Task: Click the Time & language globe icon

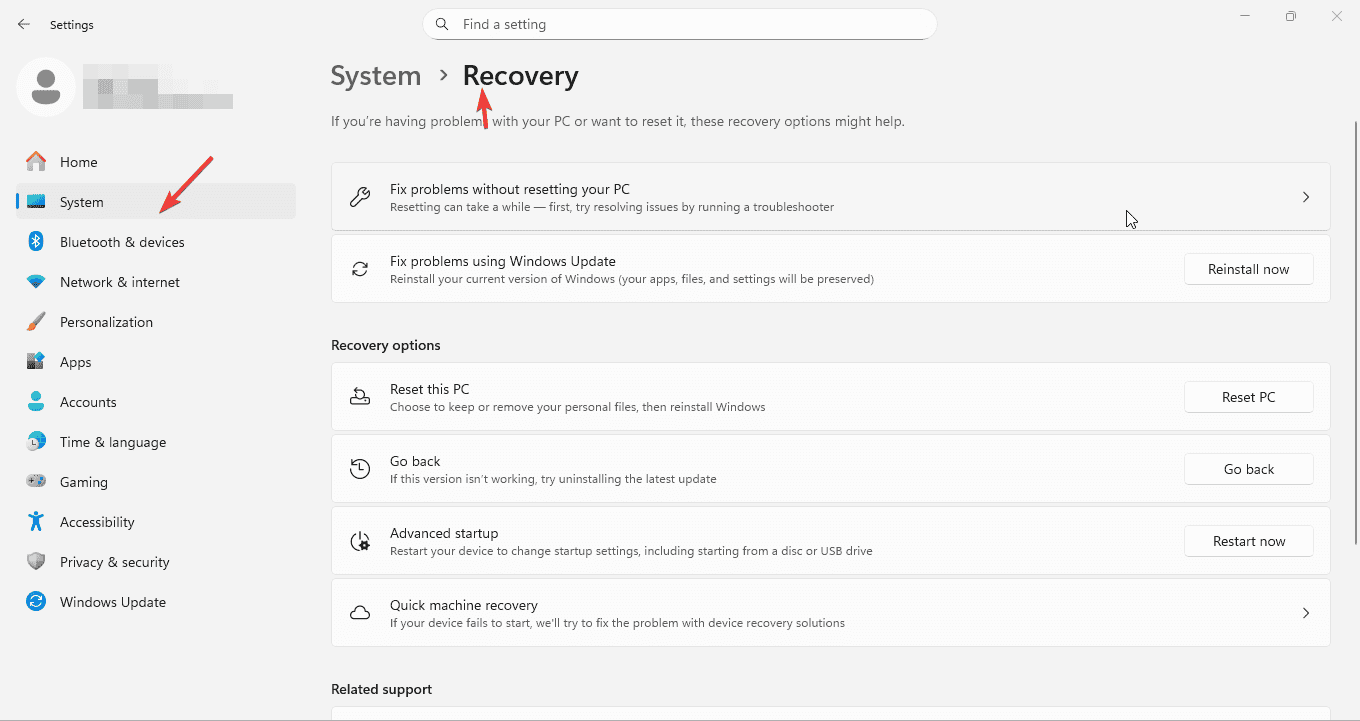Action: (x=36, y=442)
